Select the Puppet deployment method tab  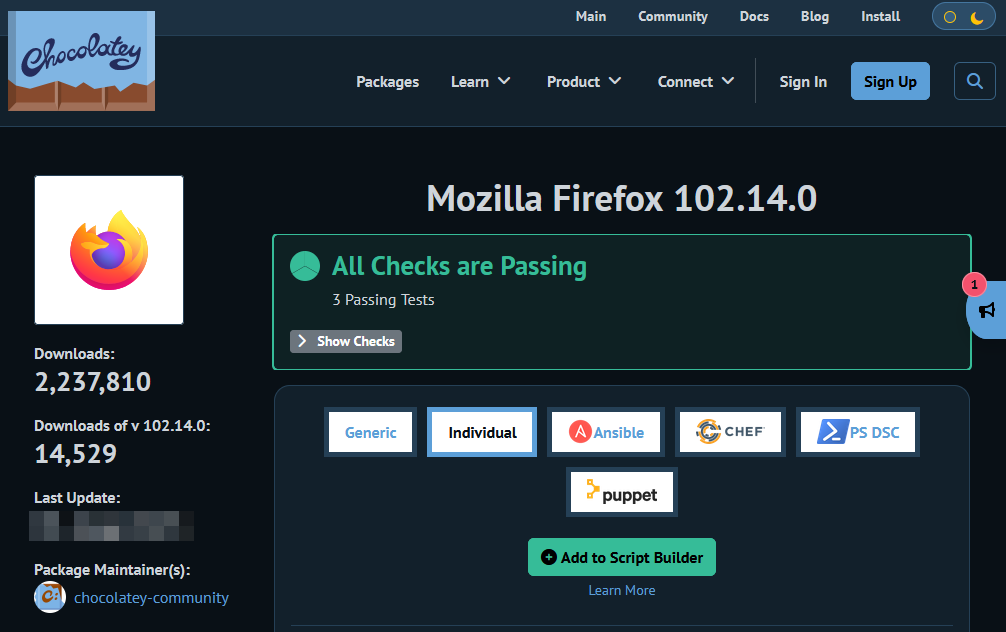[x=622, y=493]
